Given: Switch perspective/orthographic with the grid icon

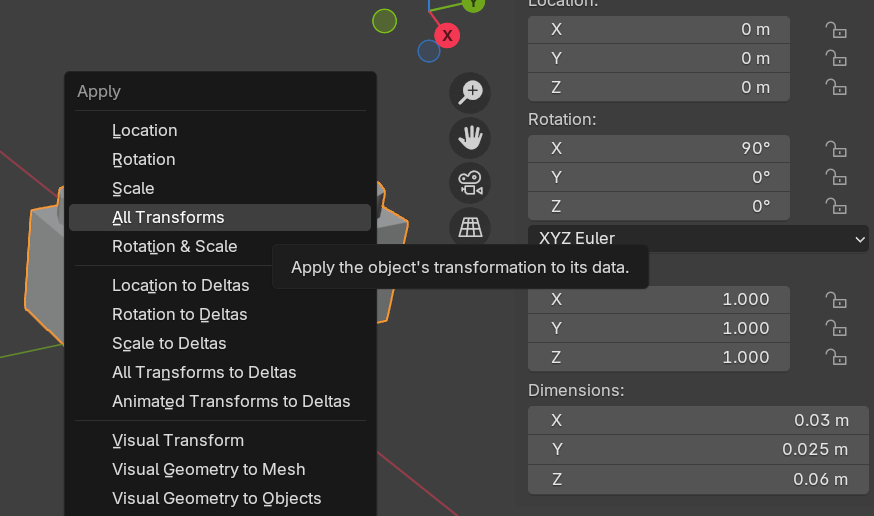Looking at the screenshot, I should [470, 227].
